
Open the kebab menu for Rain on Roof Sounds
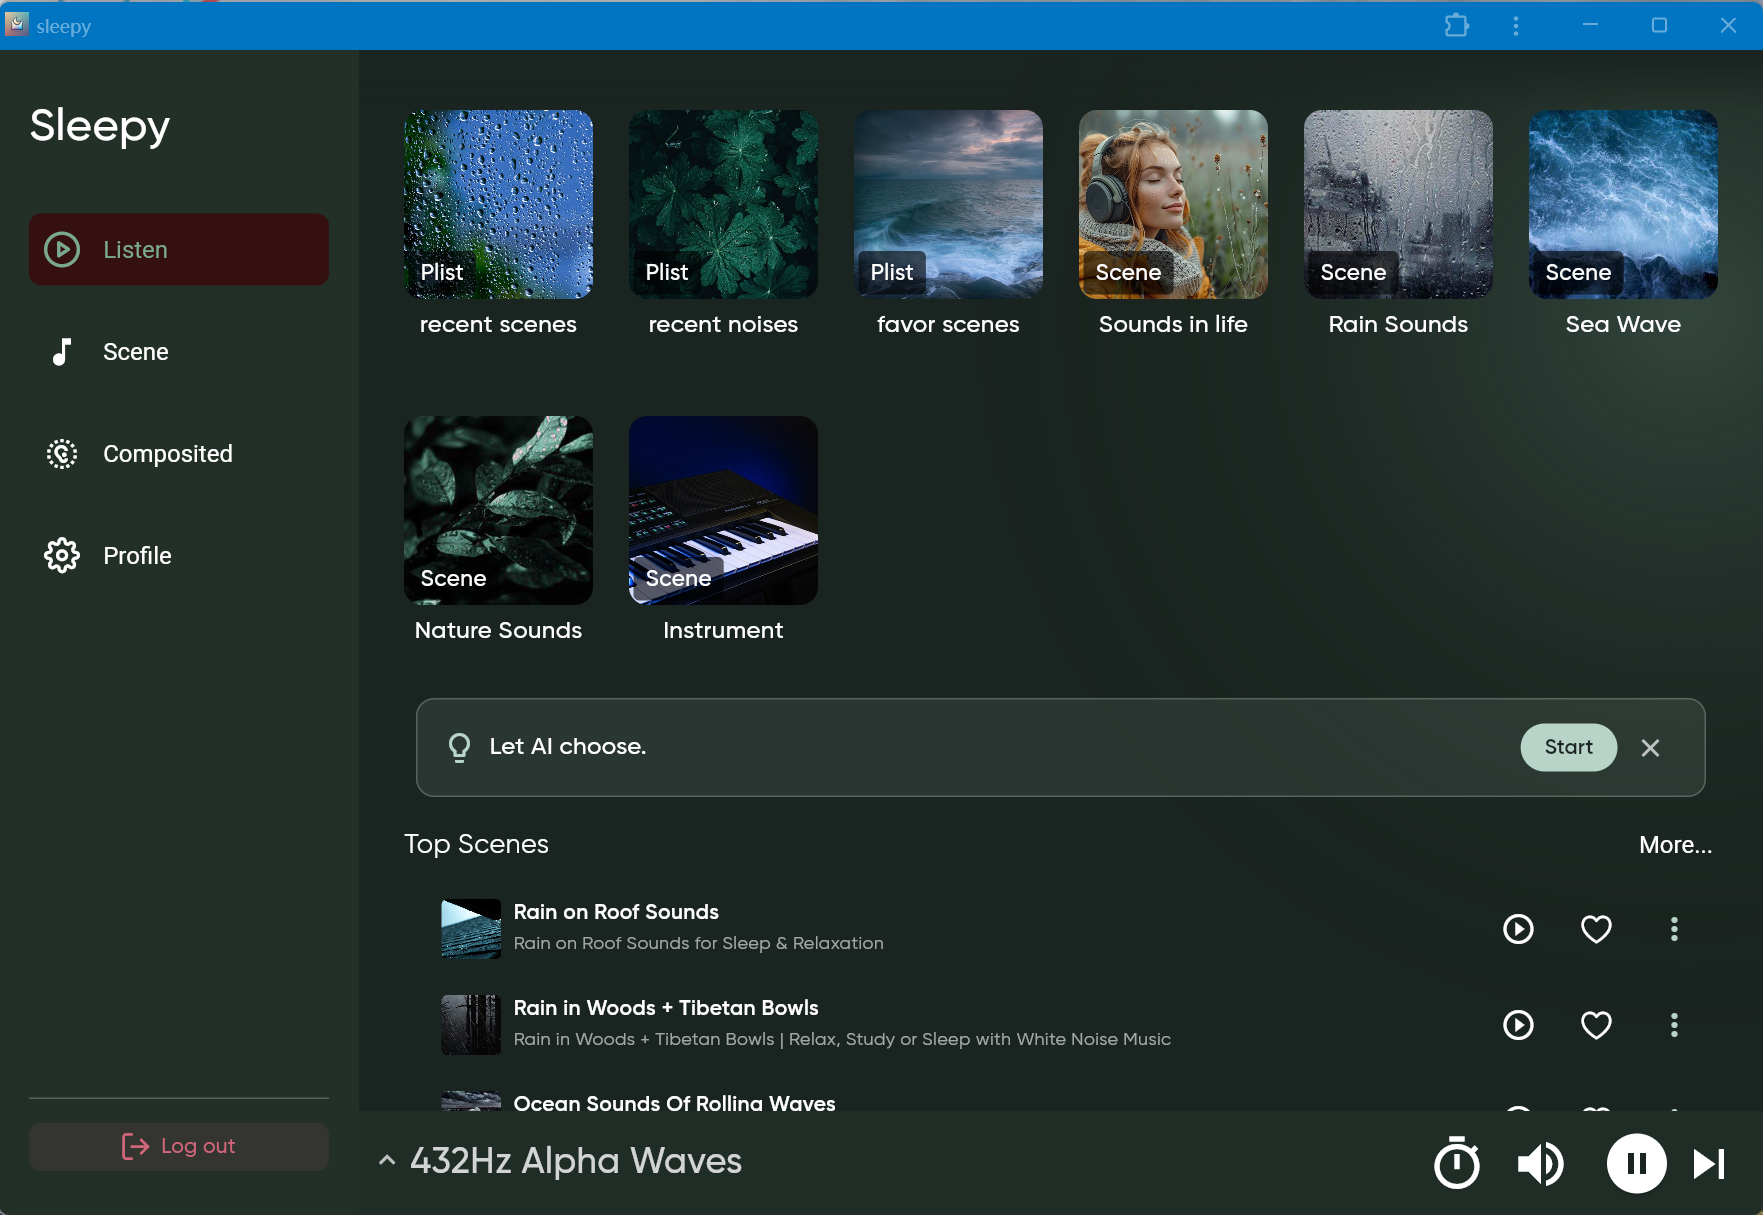(1675, 929)
